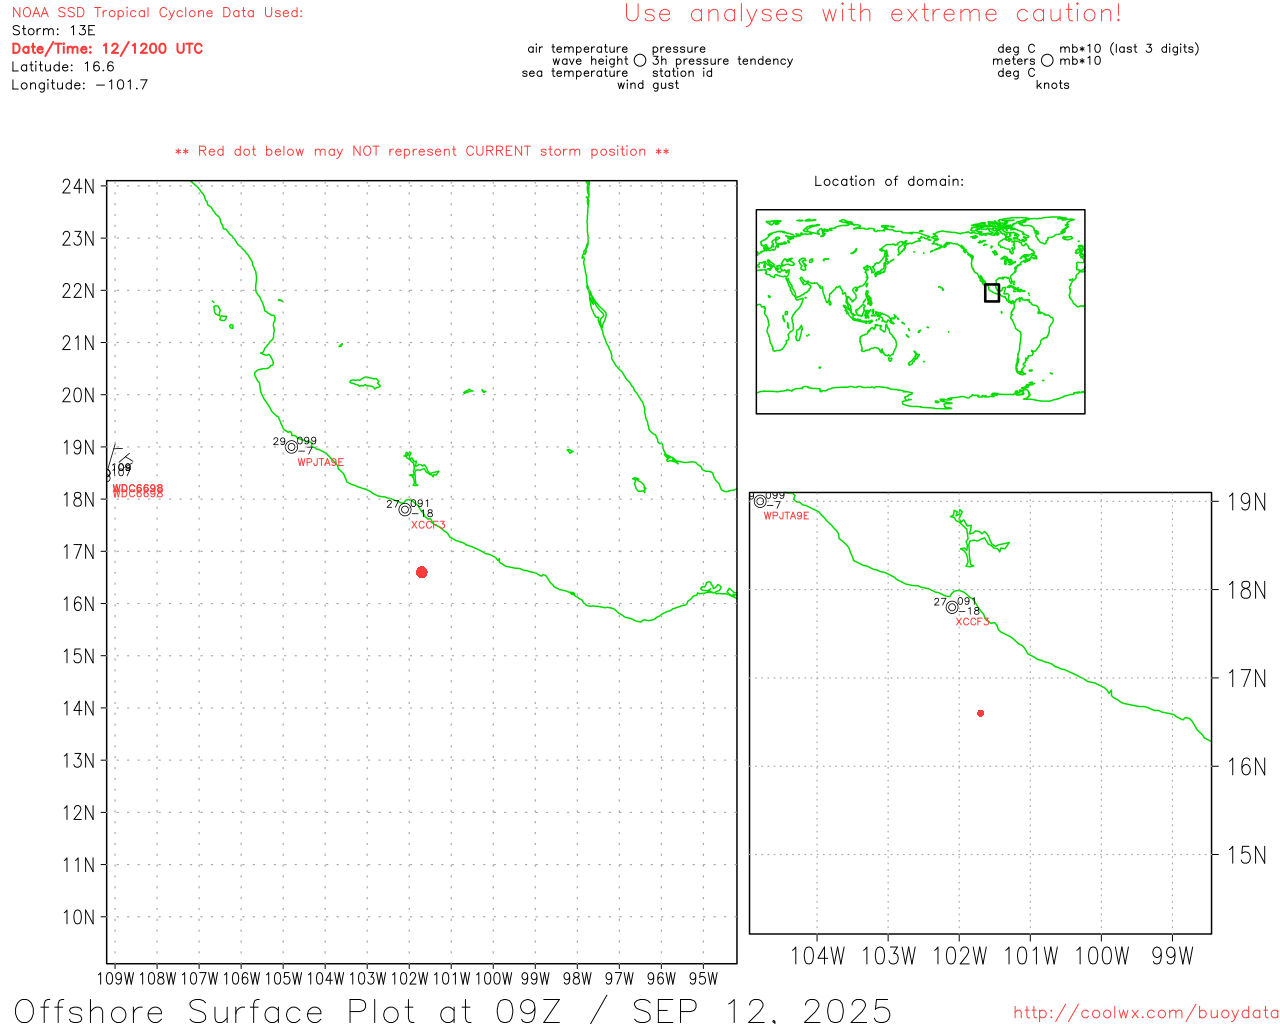The image size is (1280, 1024).
Task: Click the 99W label on zoomed inset axis
Action: [1172, 956]
